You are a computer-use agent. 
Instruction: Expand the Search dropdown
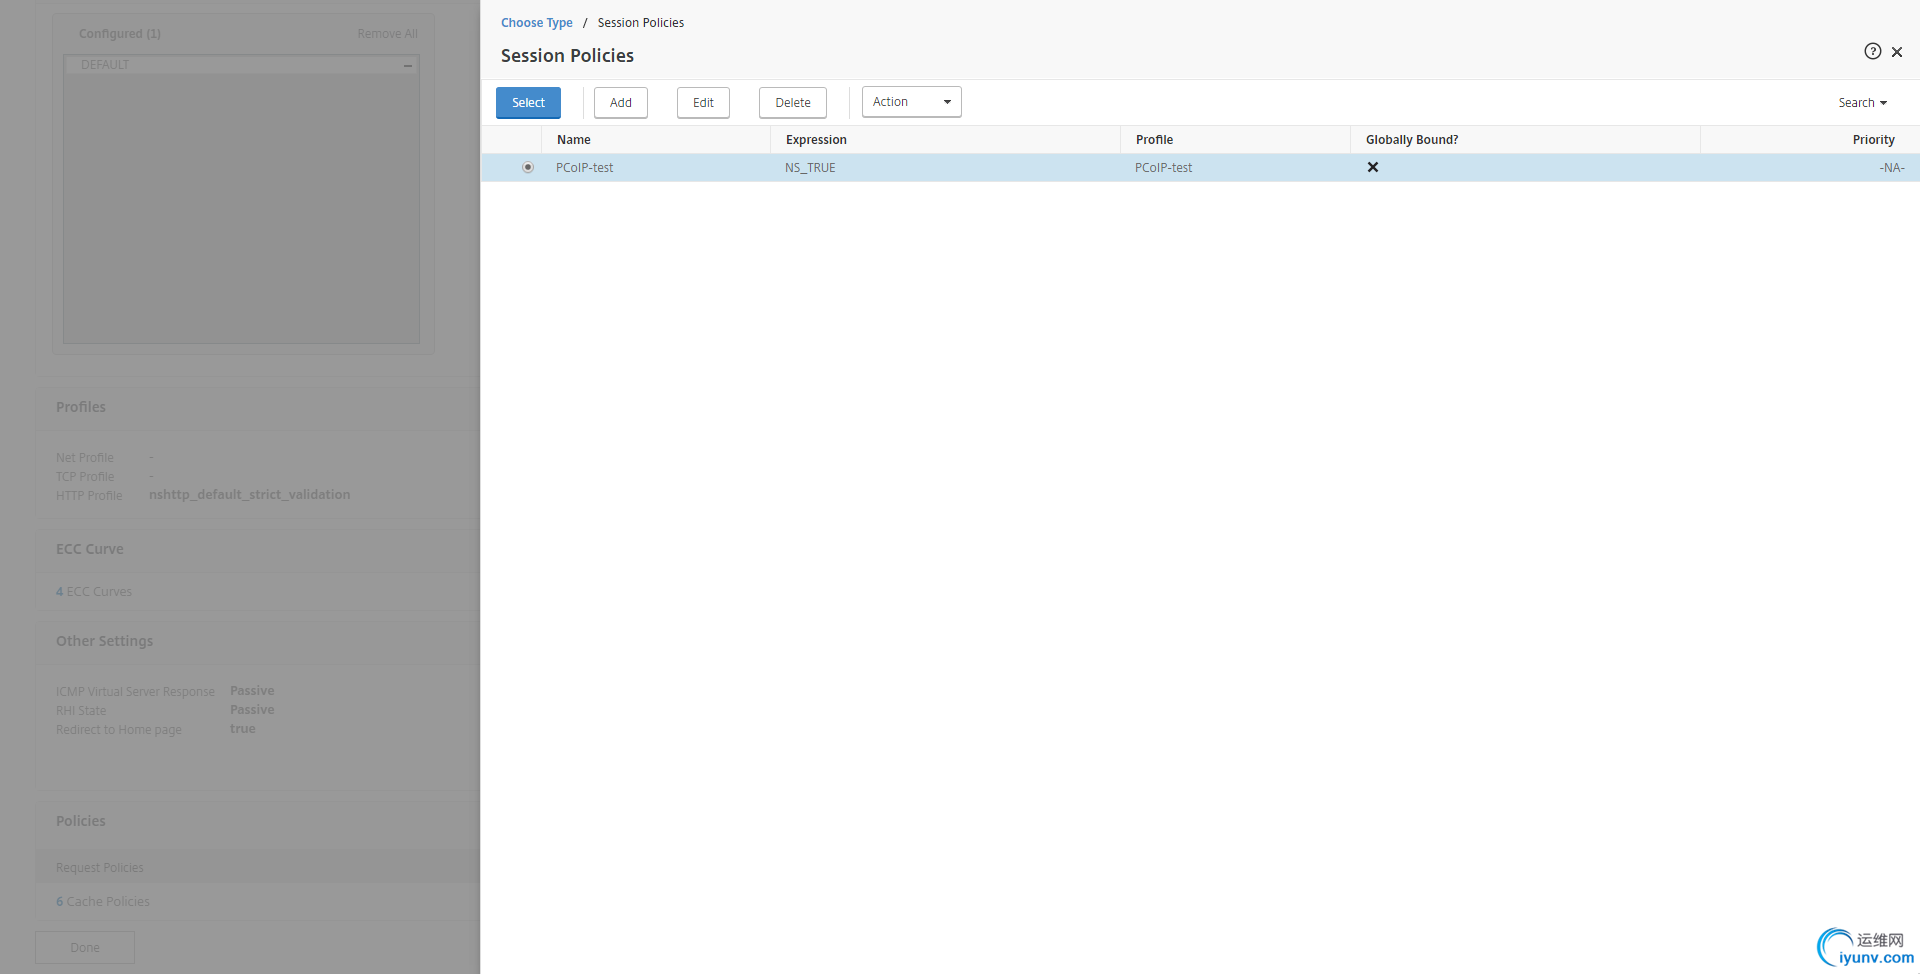pyautogui.click(x=1862, y=103)
